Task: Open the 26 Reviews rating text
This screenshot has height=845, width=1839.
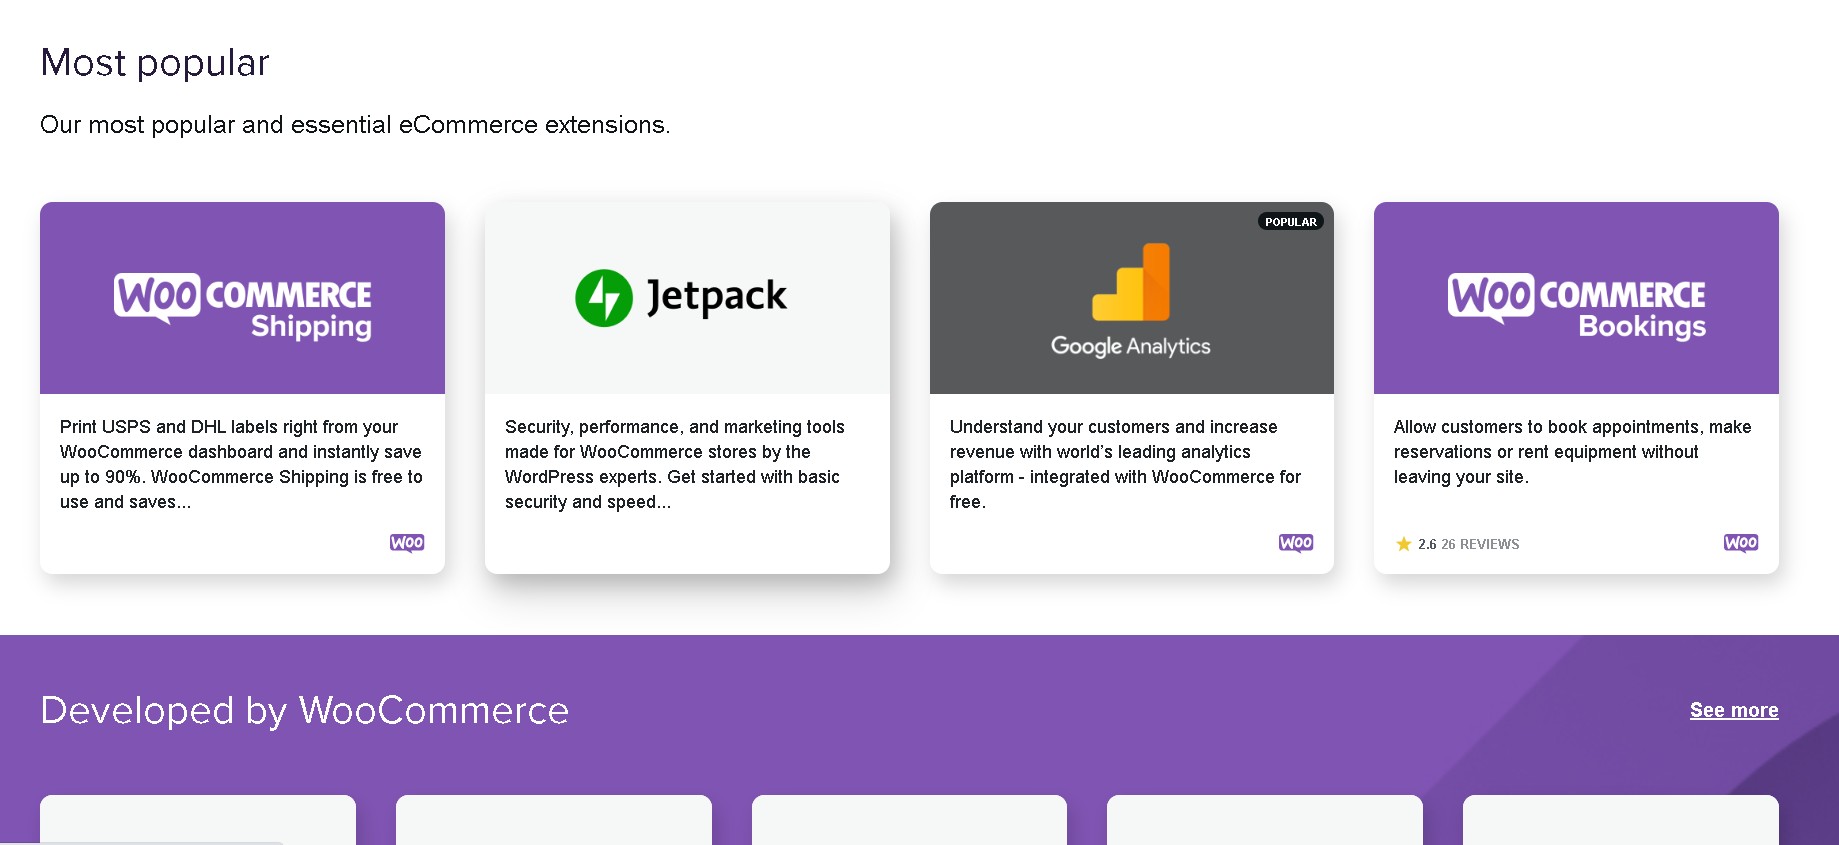Action: 1479,544
